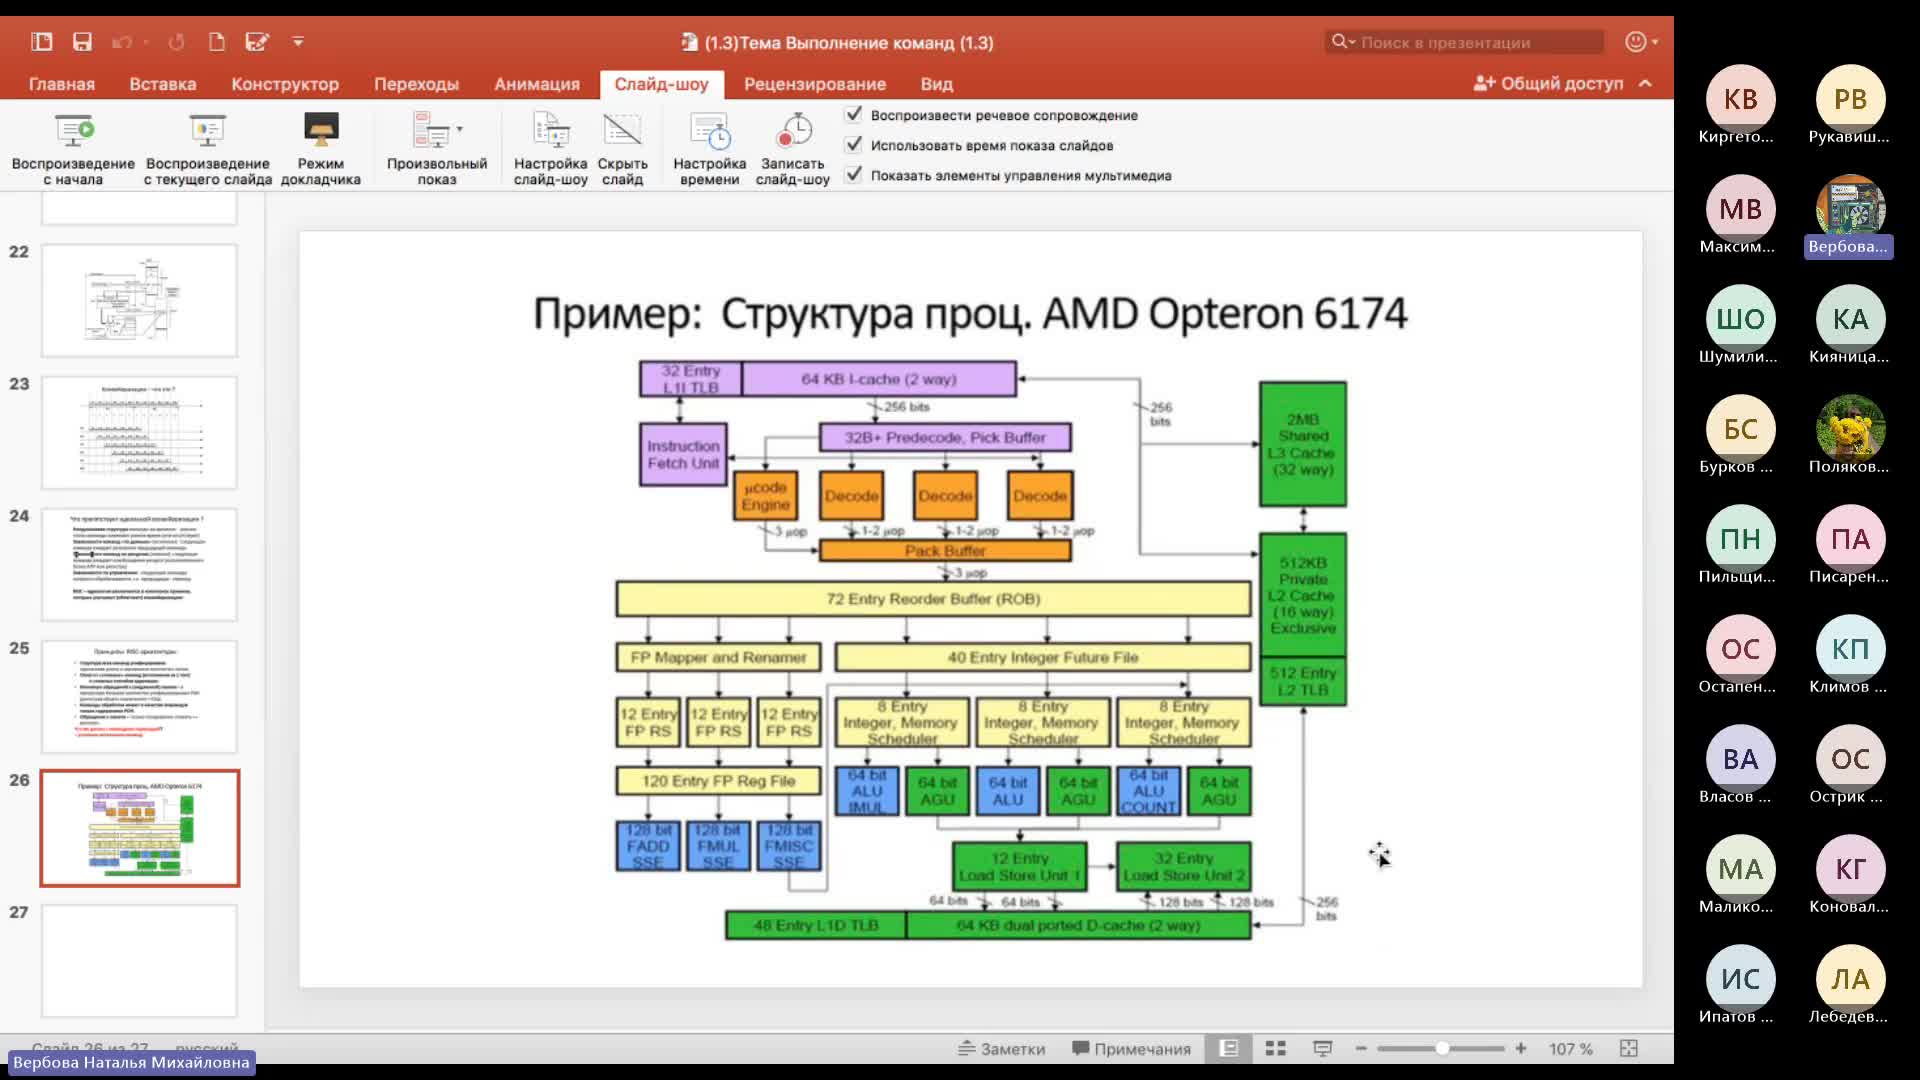Select slide 25 thumbnail
This screenshot has height=1080, width=1920.
coord(139,696)
